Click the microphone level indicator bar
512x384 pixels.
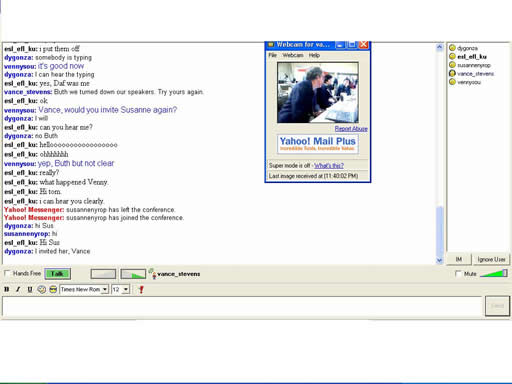(133, 274)
